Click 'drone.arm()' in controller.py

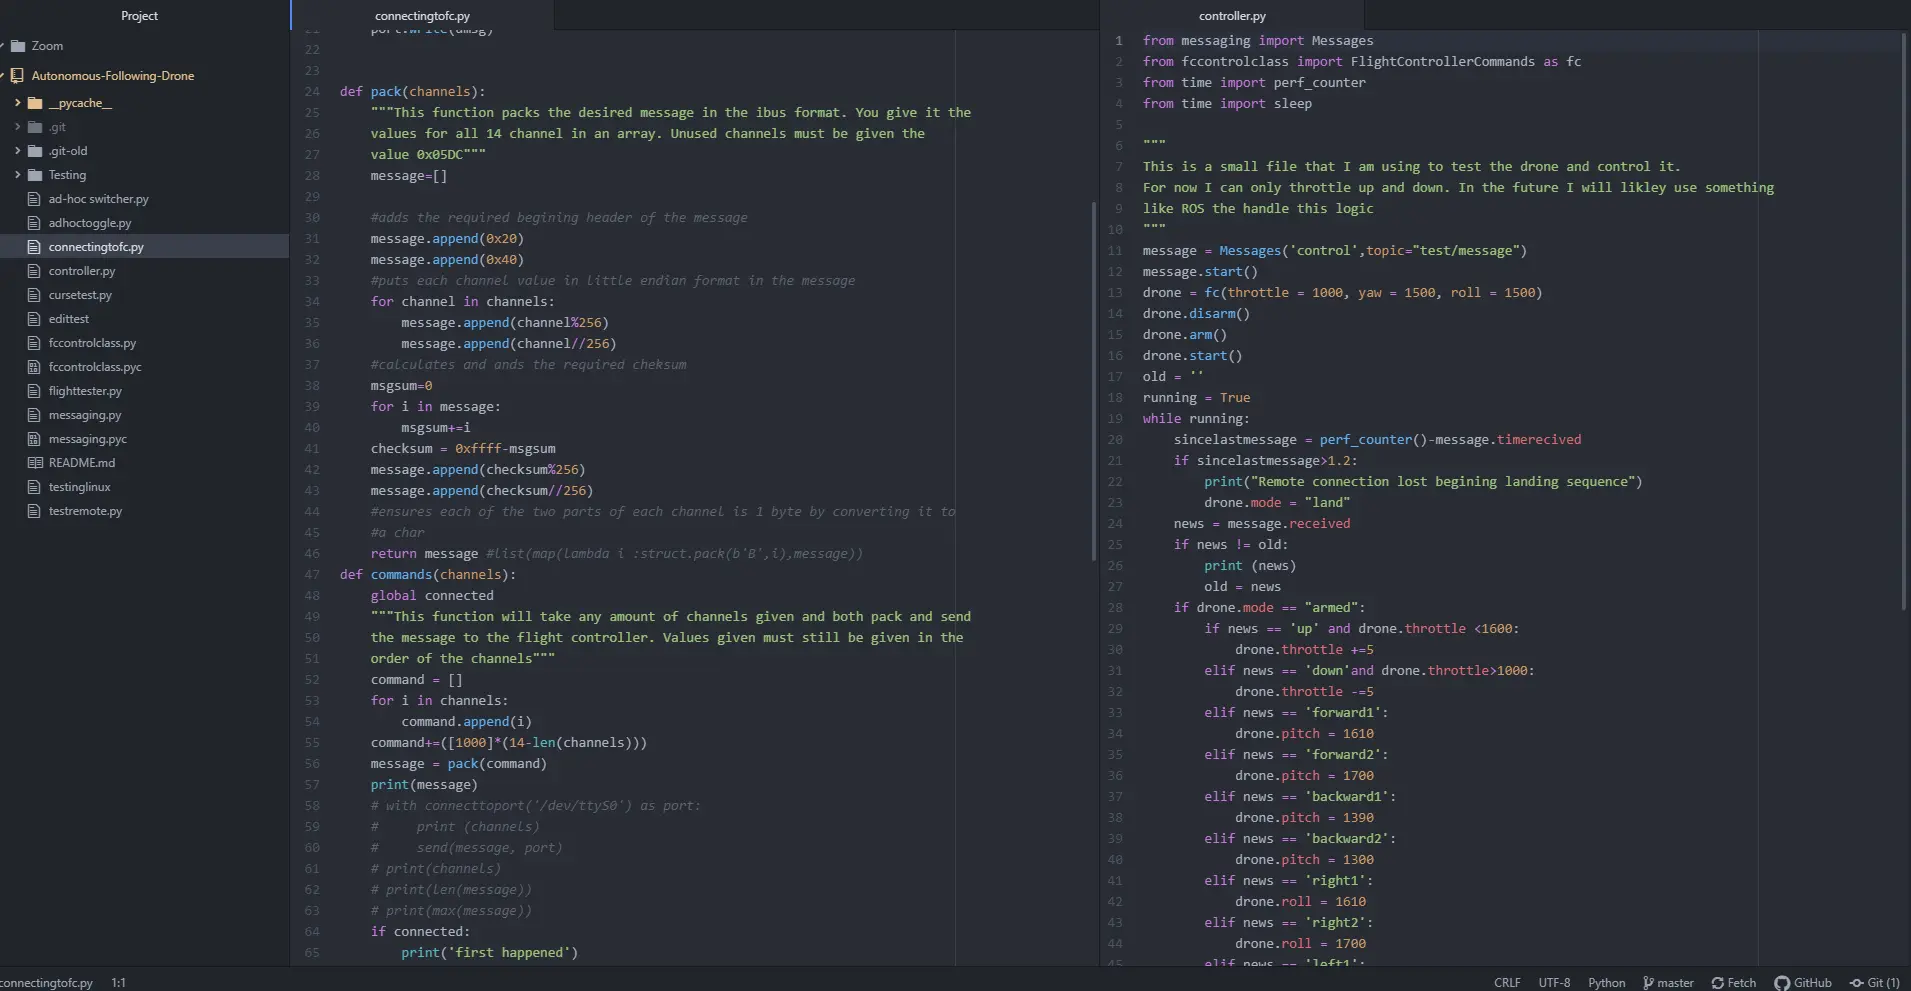click(x=1185, y=334)
